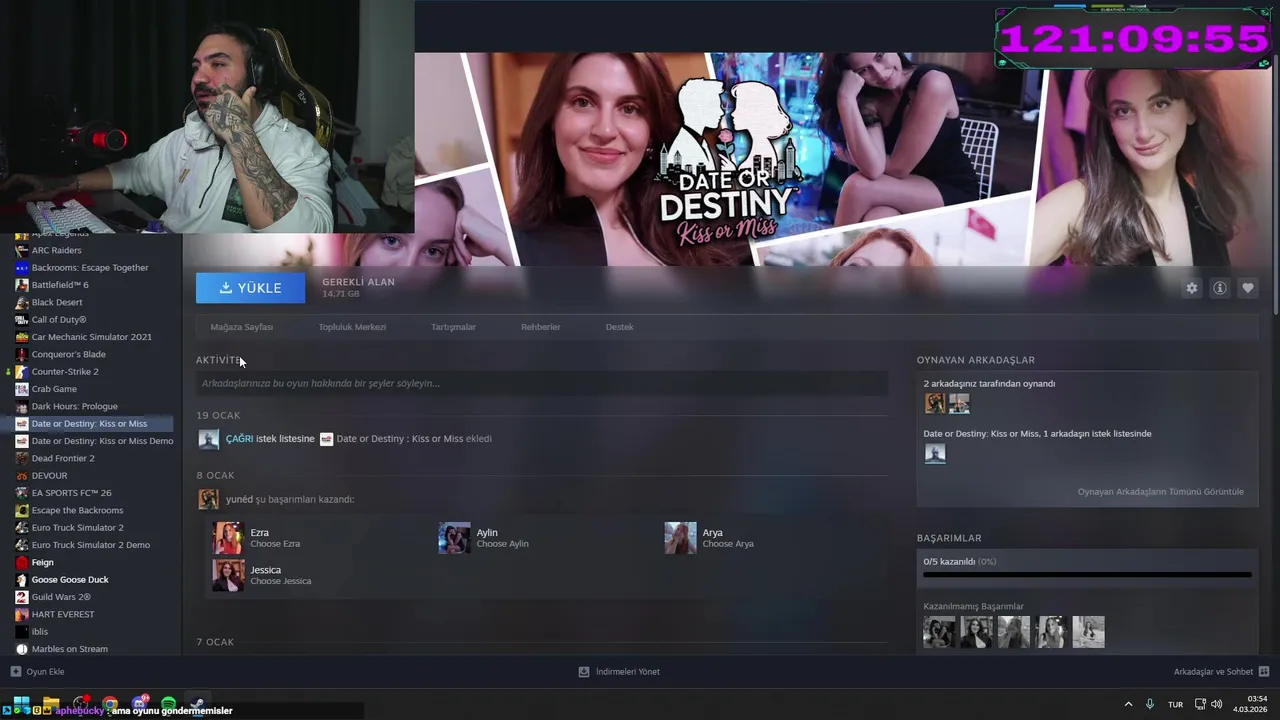Select Crab Game library icon
This screenshot has height=720, width=1280.
(x=22, y=389)
